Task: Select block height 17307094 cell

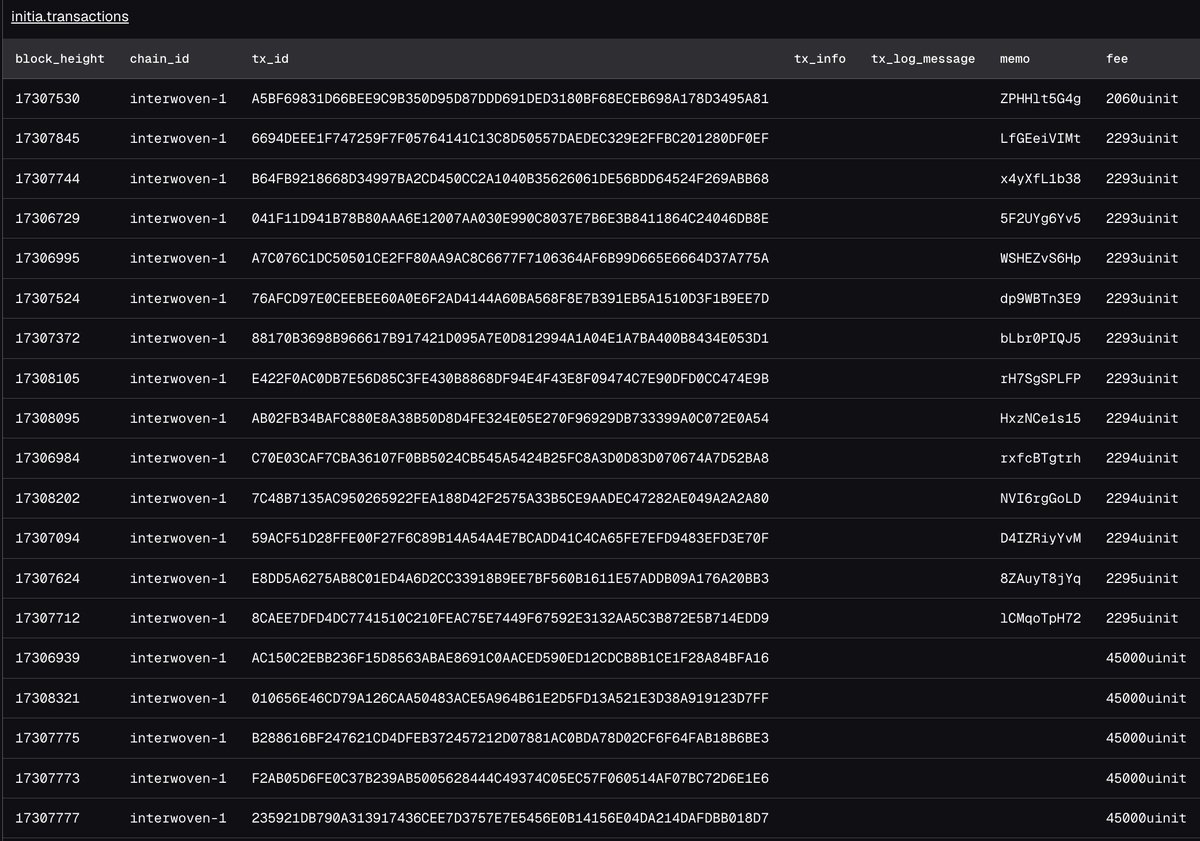Action: [47, 539]
